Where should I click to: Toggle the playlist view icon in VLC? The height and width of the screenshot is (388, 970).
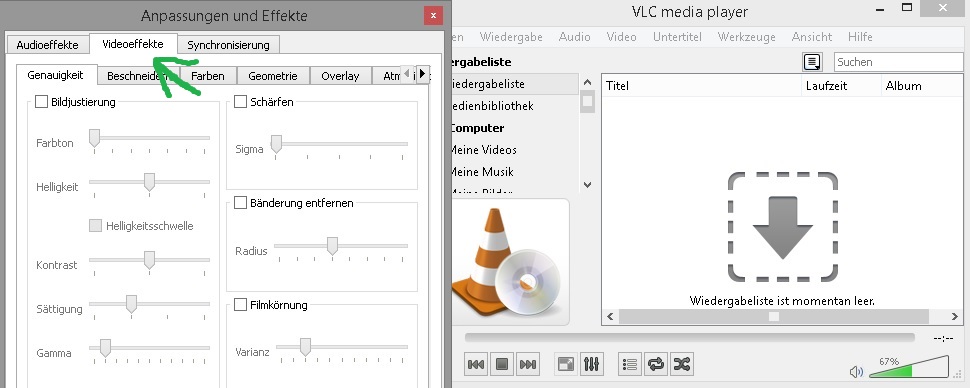630,364
